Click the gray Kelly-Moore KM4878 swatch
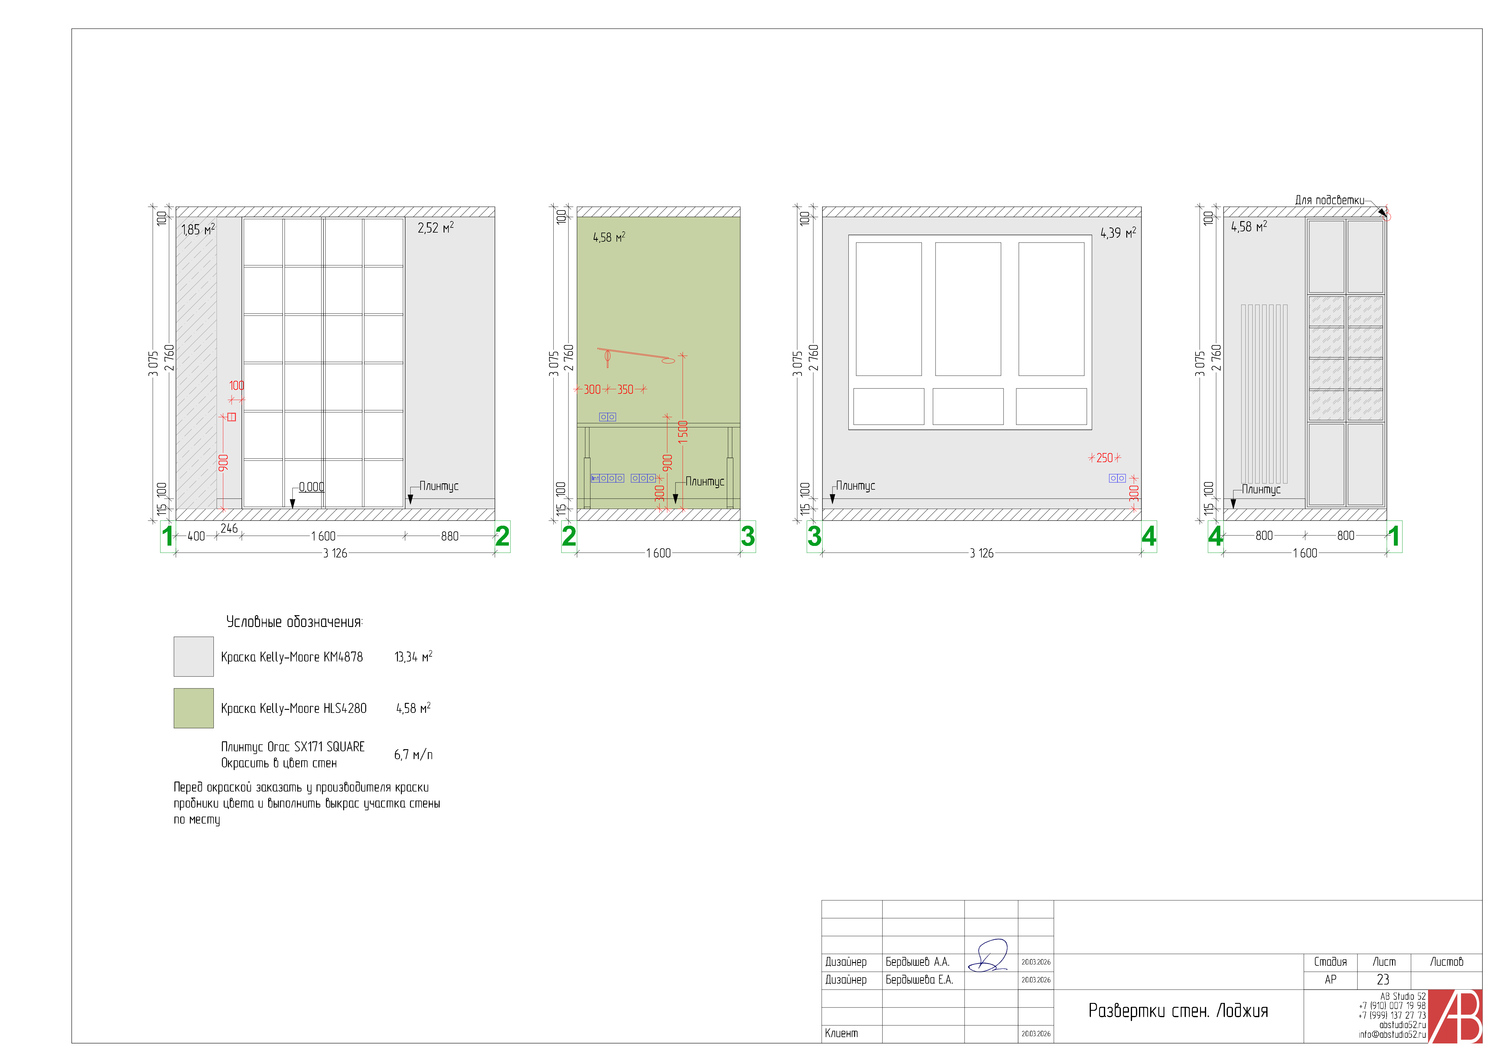 click(193, 657)
